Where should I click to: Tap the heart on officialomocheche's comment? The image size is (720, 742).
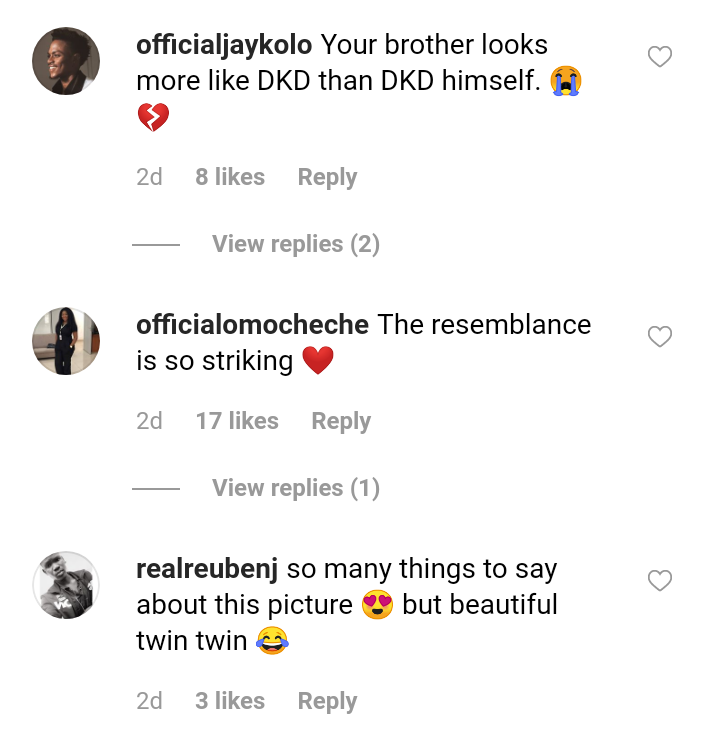(x=660, y=337)
